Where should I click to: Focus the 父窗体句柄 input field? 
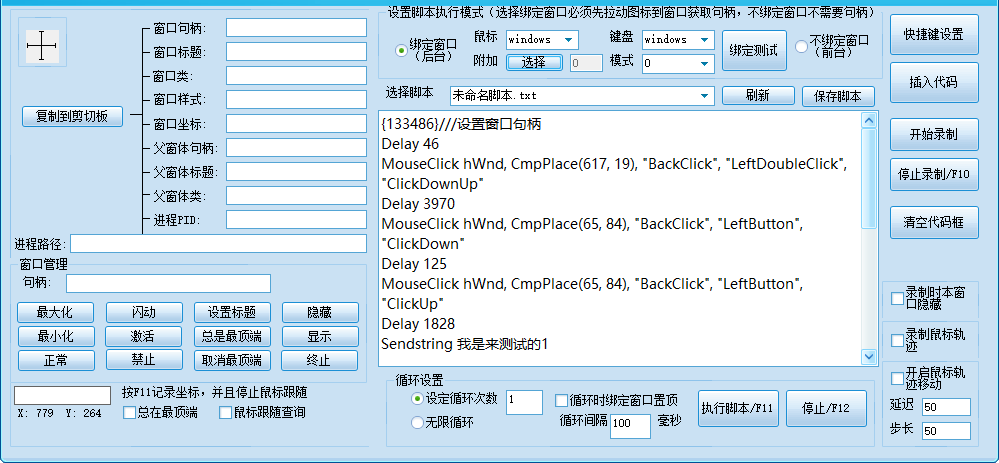pos(296,148)
